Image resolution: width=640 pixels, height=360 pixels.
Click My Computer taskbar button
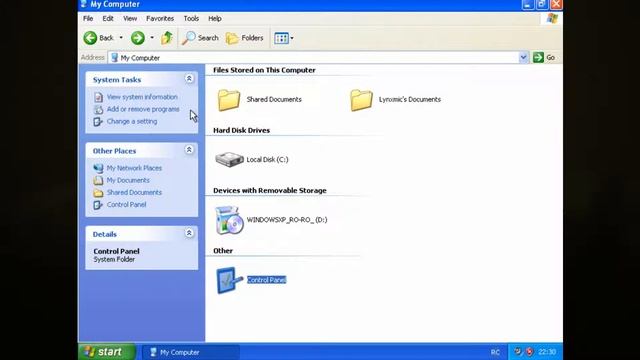pos(191,352)
